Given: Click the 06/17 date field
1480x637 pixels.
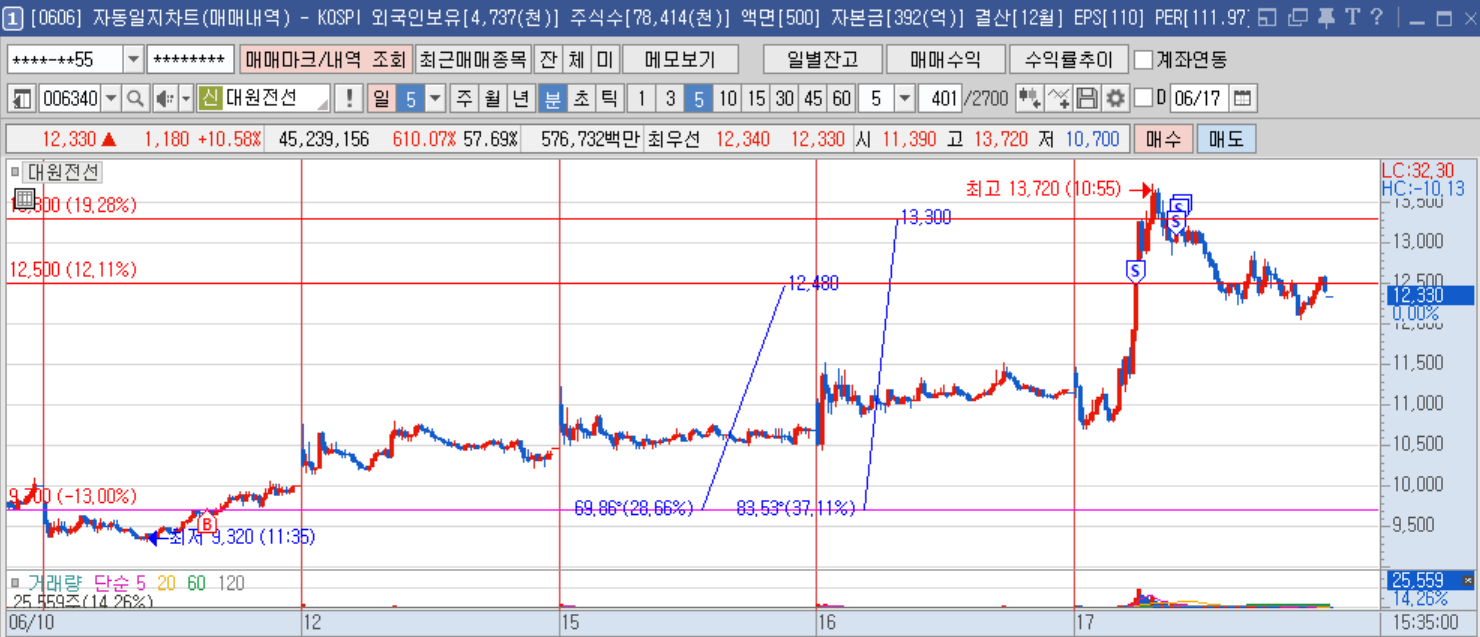Looking at the screenshot, I should (x=1198, y=98).
